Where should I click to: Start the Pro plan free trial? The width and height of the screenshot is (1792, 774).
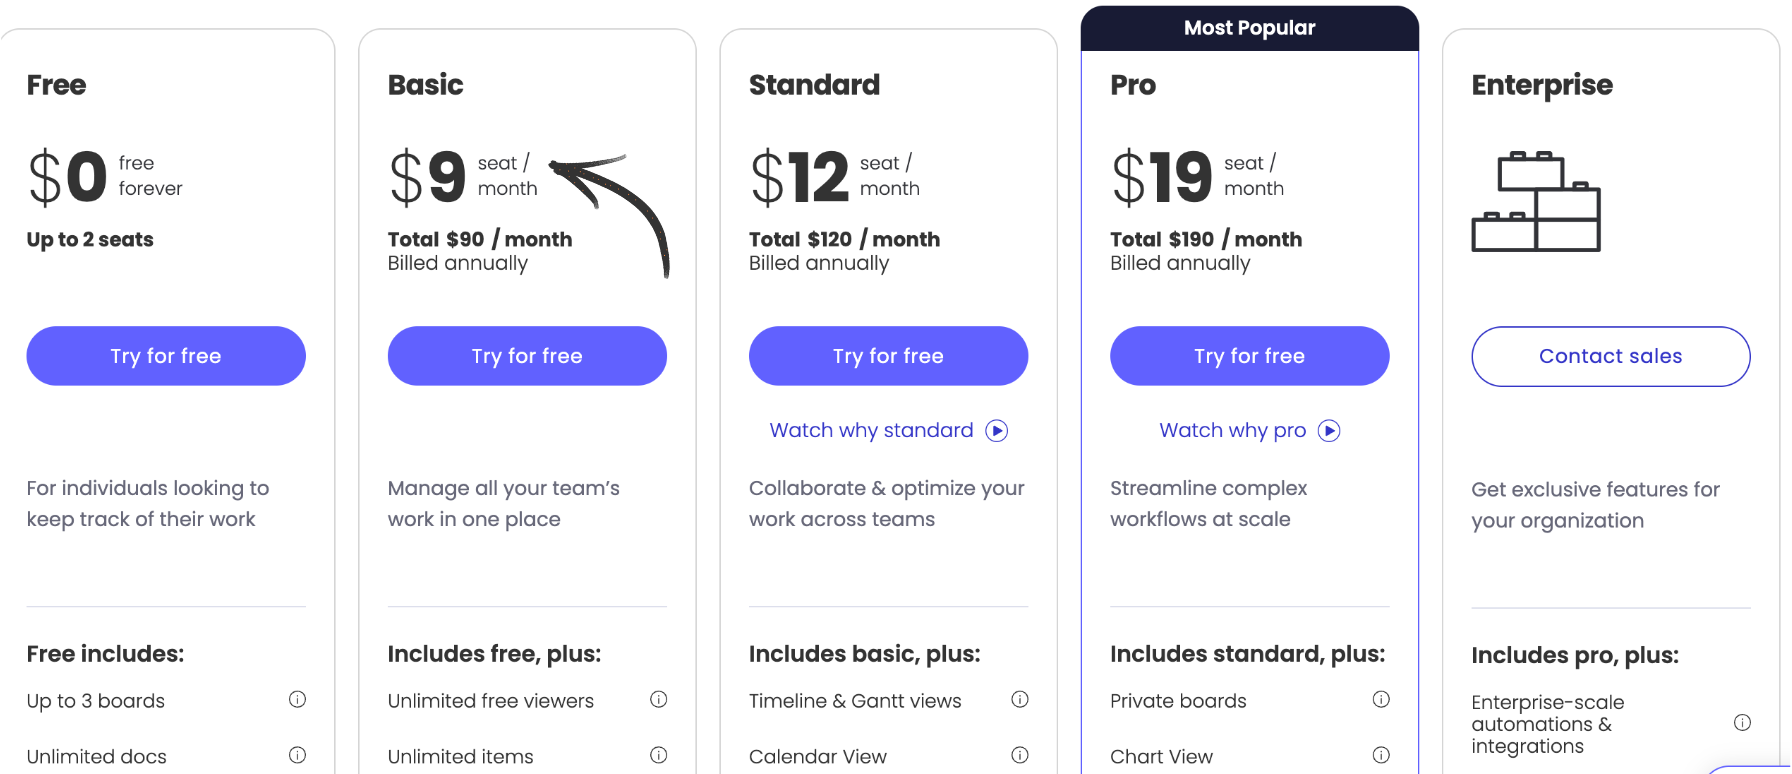pyautogui.click(x=1249, y=356)
